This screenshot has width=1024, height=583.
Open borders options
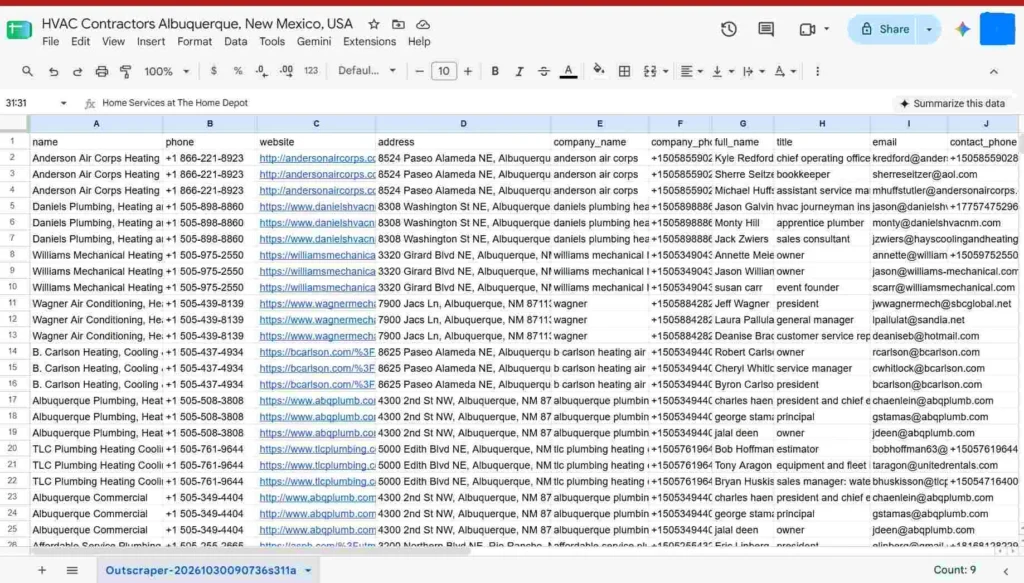click(x=624, y=71)
